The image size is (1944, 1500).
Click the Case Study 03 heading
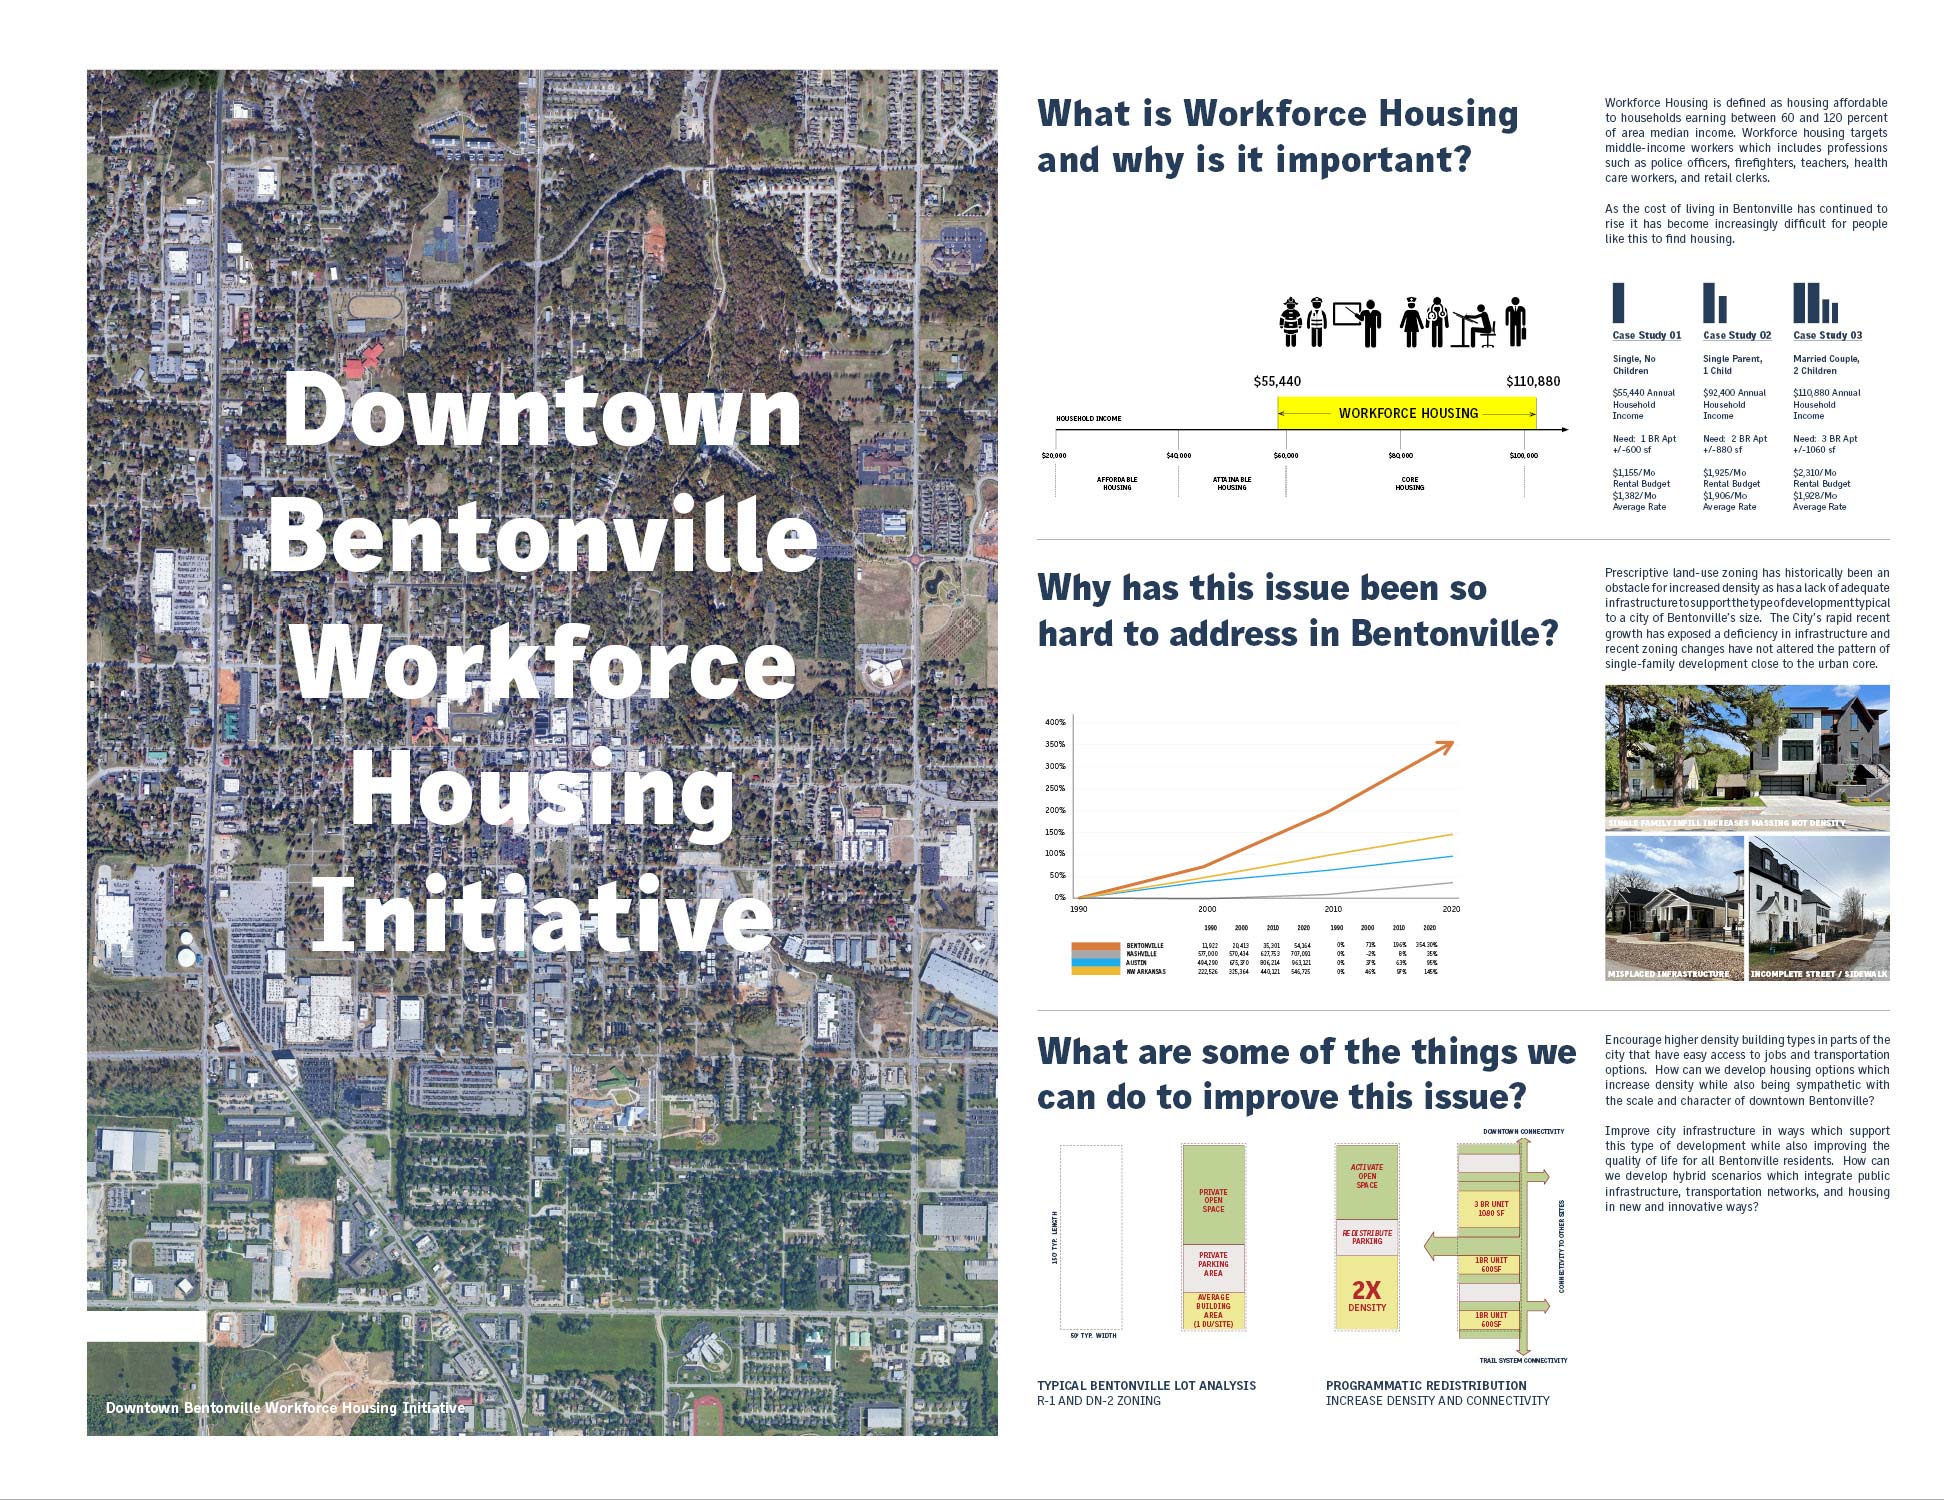click(1827, 336)
